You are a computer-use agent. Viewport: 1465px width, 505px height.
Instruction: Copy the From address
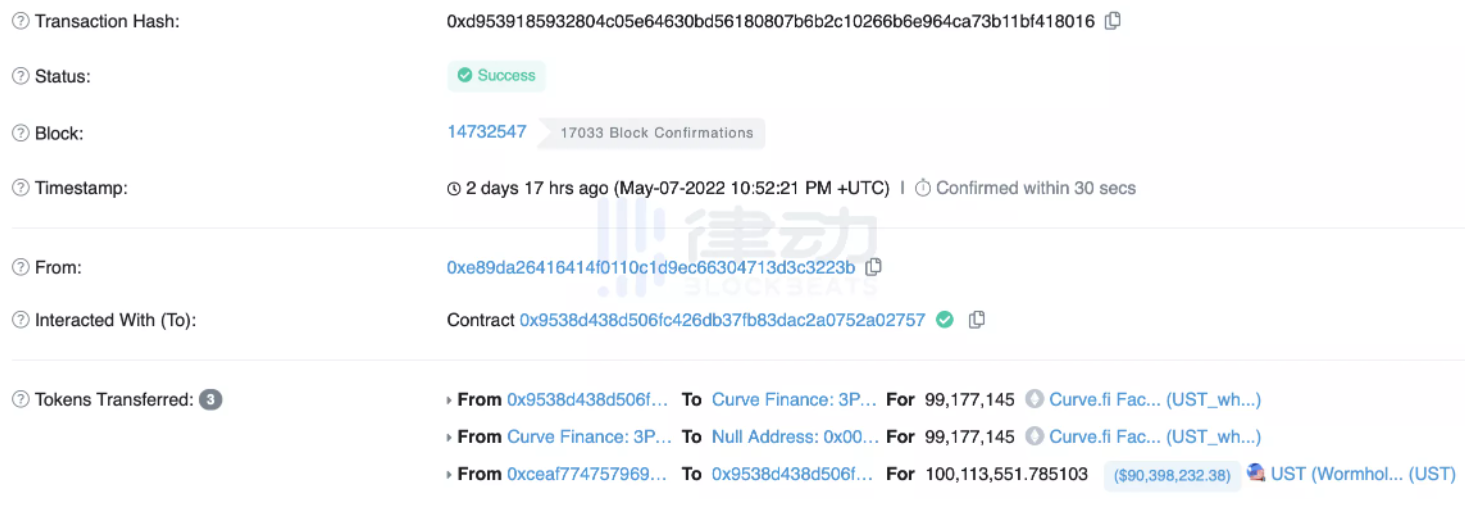(x=873, y=267)
